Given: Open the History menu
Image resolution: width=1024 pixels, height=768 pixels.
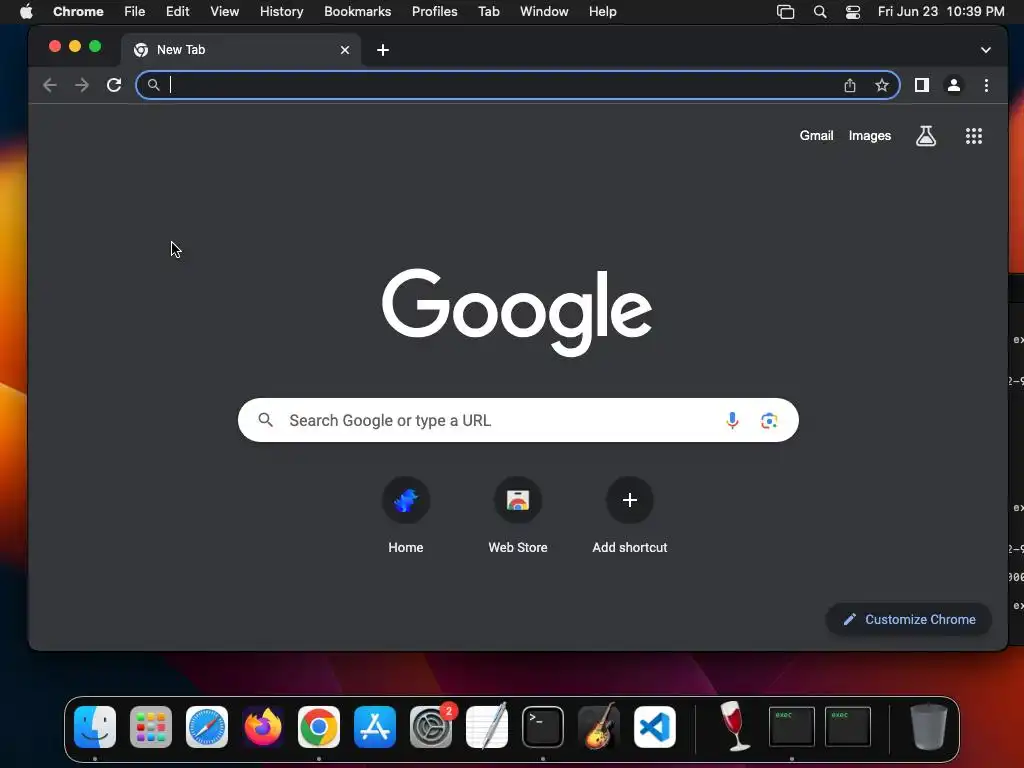Looking at the screenshot, I should coord(281,11).
